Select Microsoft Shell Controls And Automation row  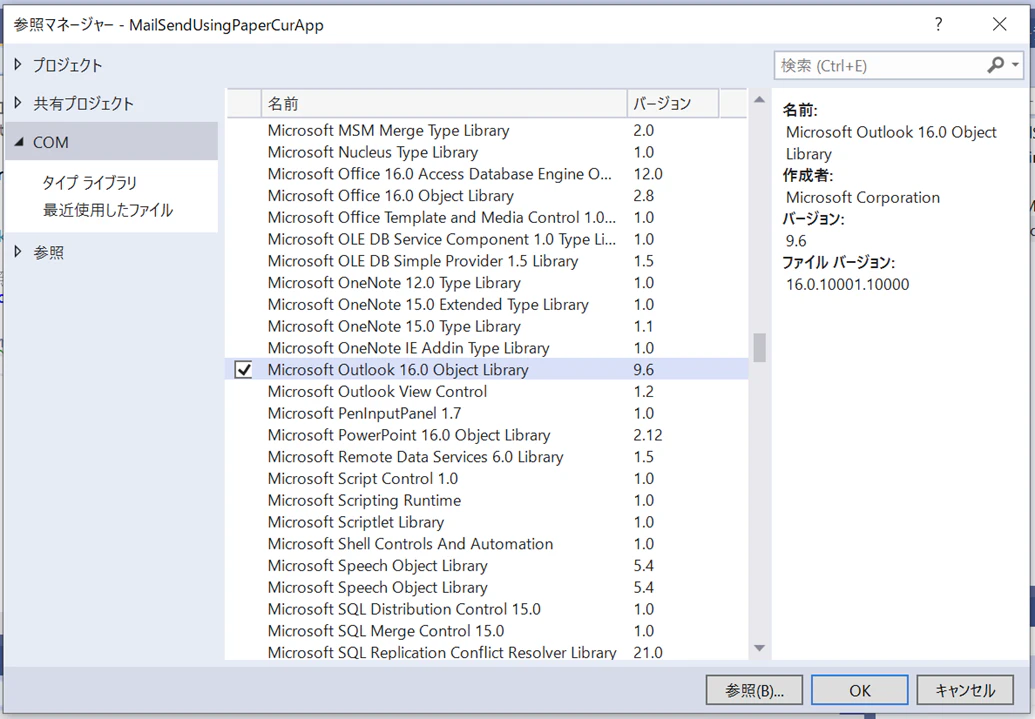(x=486, y=544)
